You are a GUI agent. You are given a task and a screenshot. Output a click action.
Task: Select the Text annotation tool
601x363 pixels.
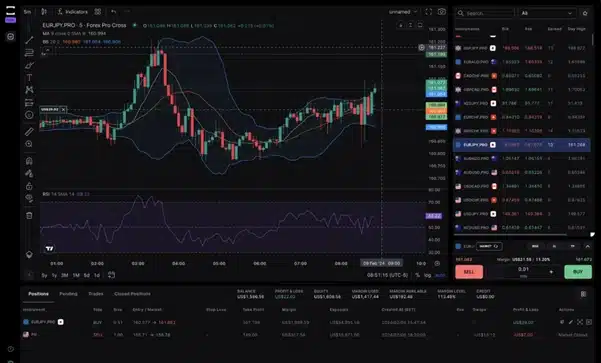coord(29,77)
